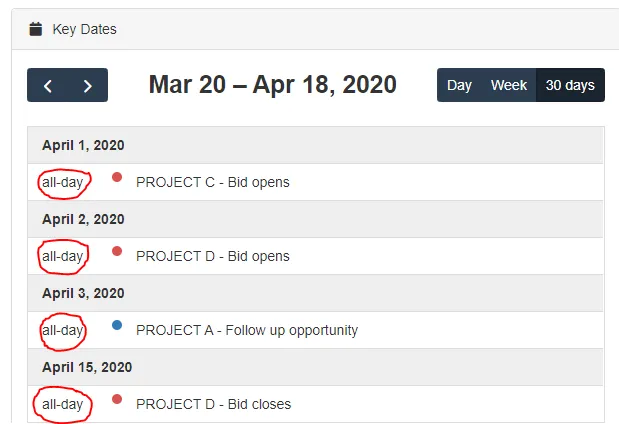Screen dimensions: 619x424
Task: Open PROJECT D - Bid closes event
Action: 213,404
